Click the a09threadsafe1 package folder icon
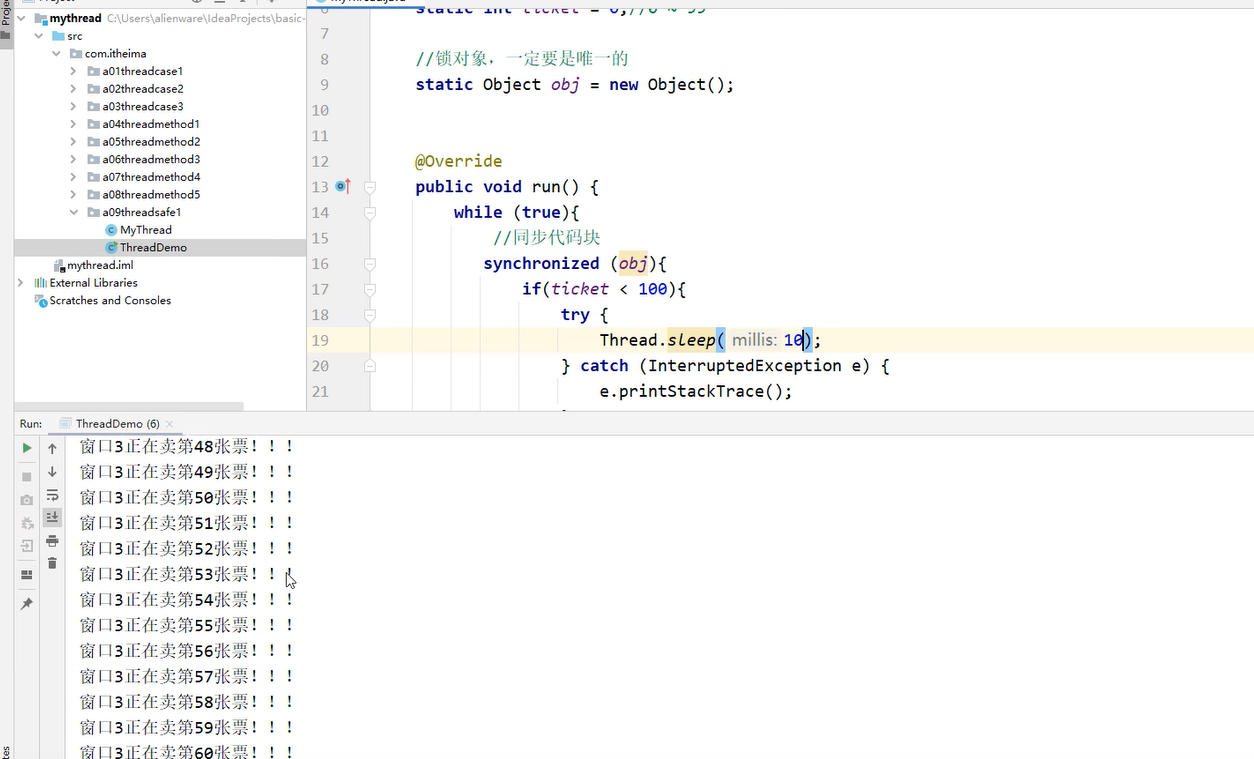 coord(93,212)
